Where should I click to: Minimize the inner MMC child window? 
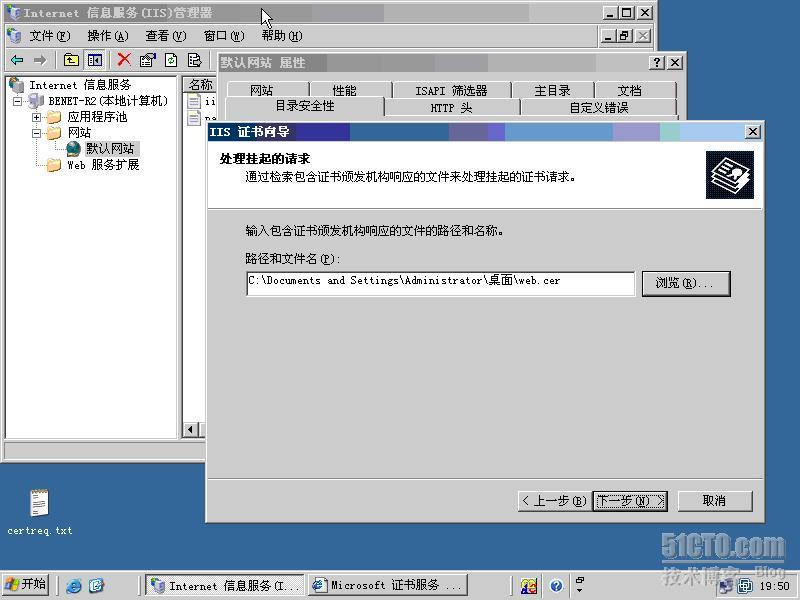[x=607, y=36]
